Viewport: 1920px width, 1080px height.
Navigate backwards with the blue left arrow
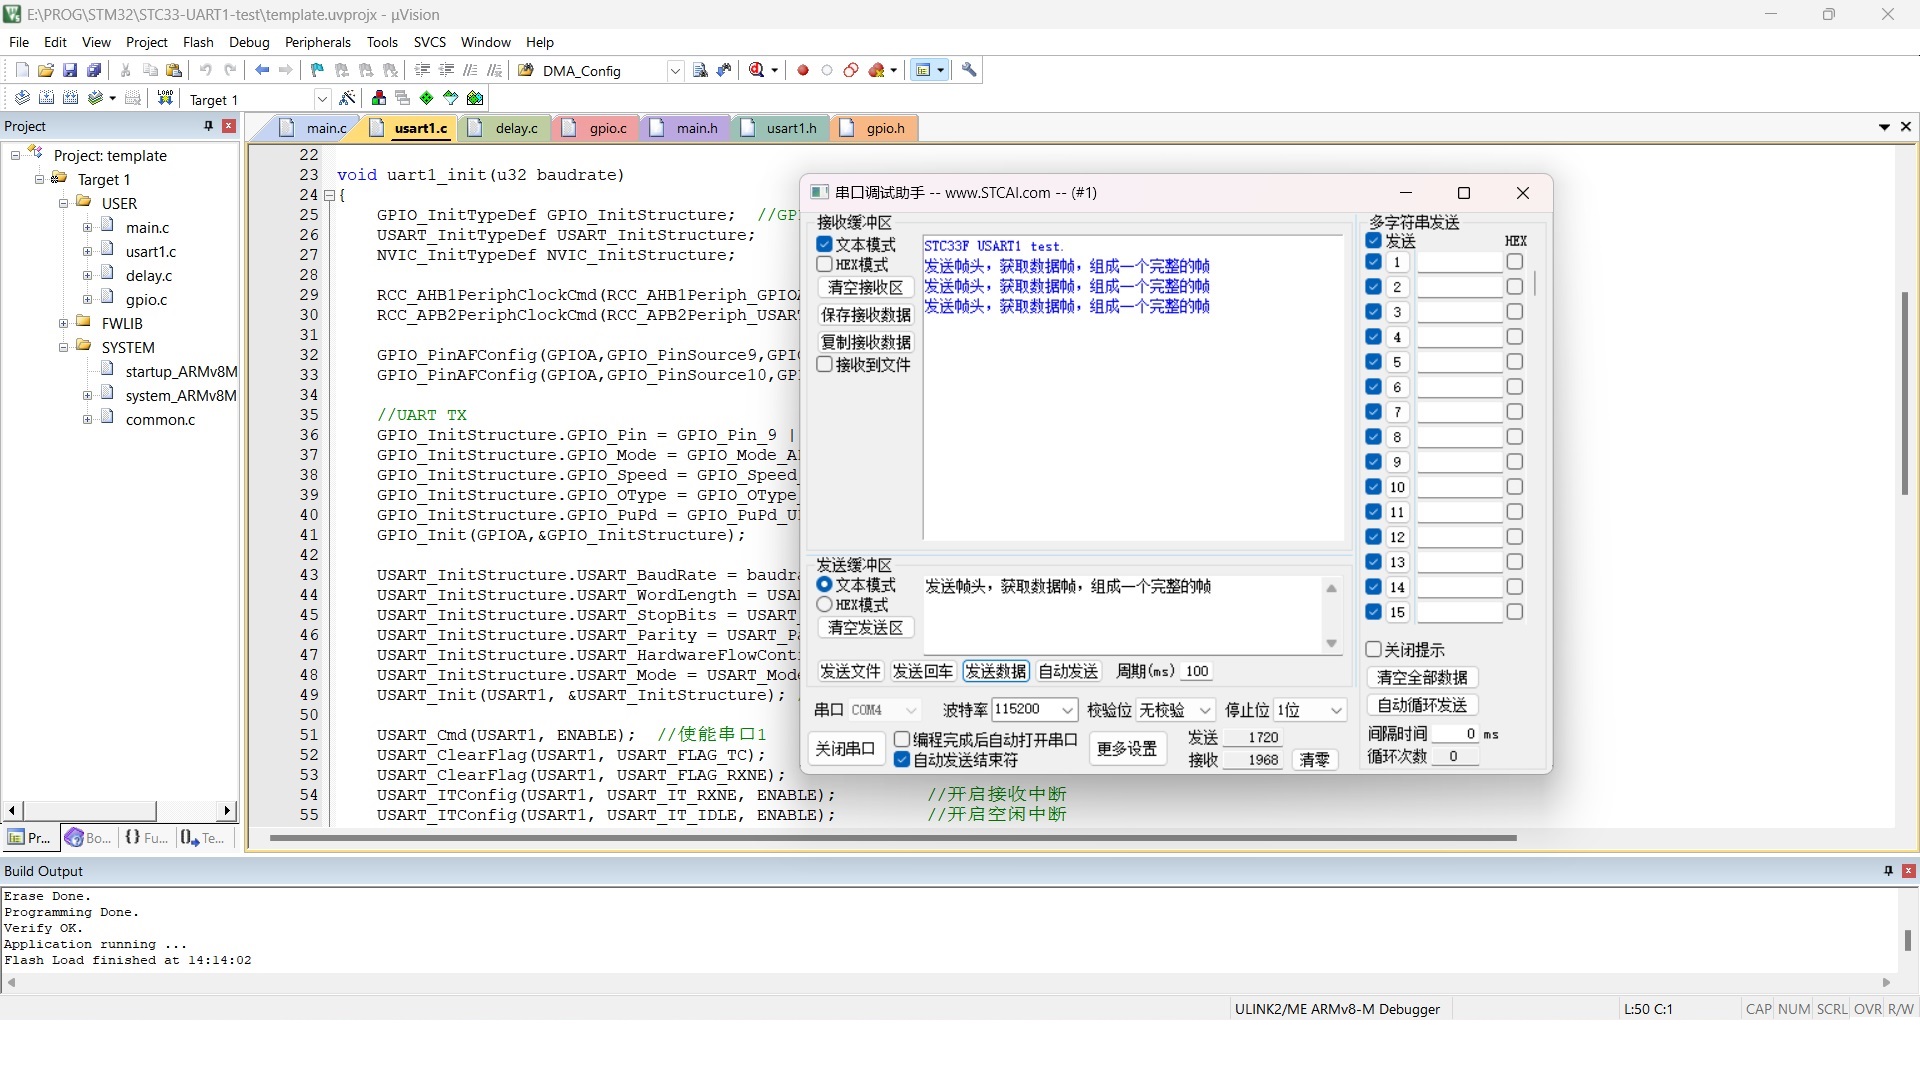(x=262, y=70)
